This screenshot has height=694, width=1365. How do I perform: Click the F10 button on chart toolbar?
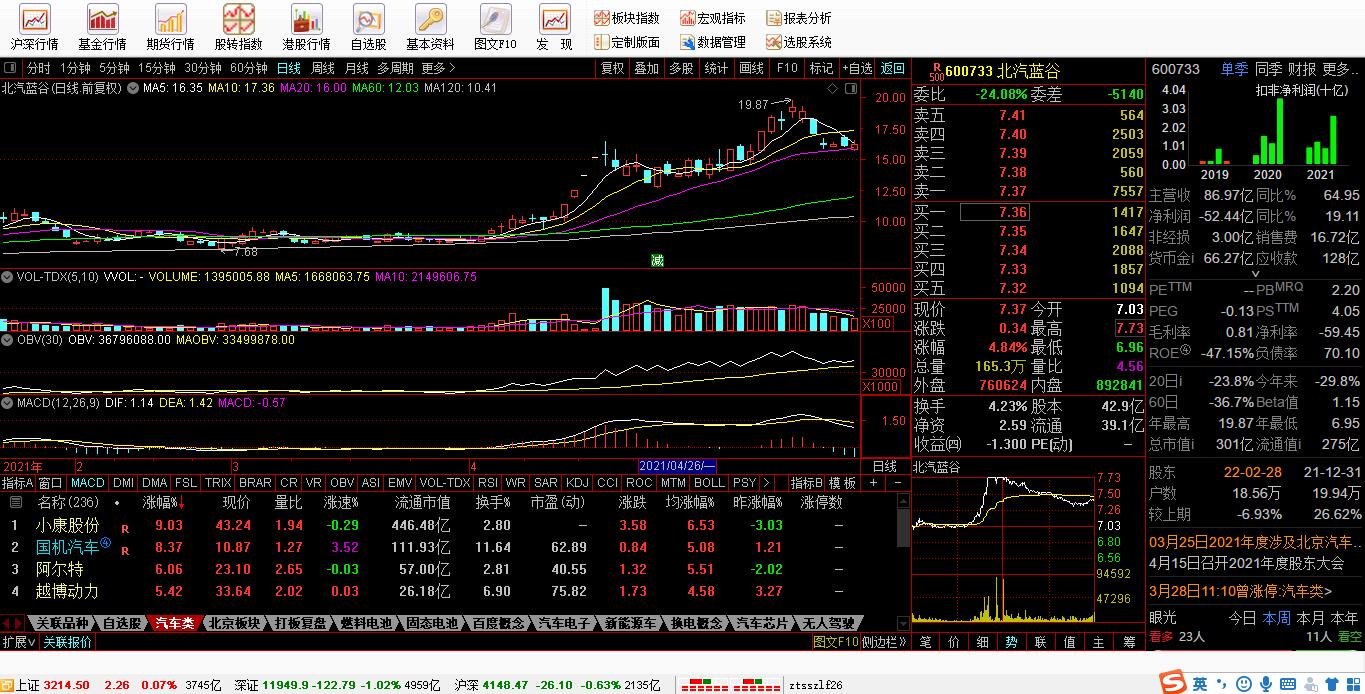(x=787, y=68)
